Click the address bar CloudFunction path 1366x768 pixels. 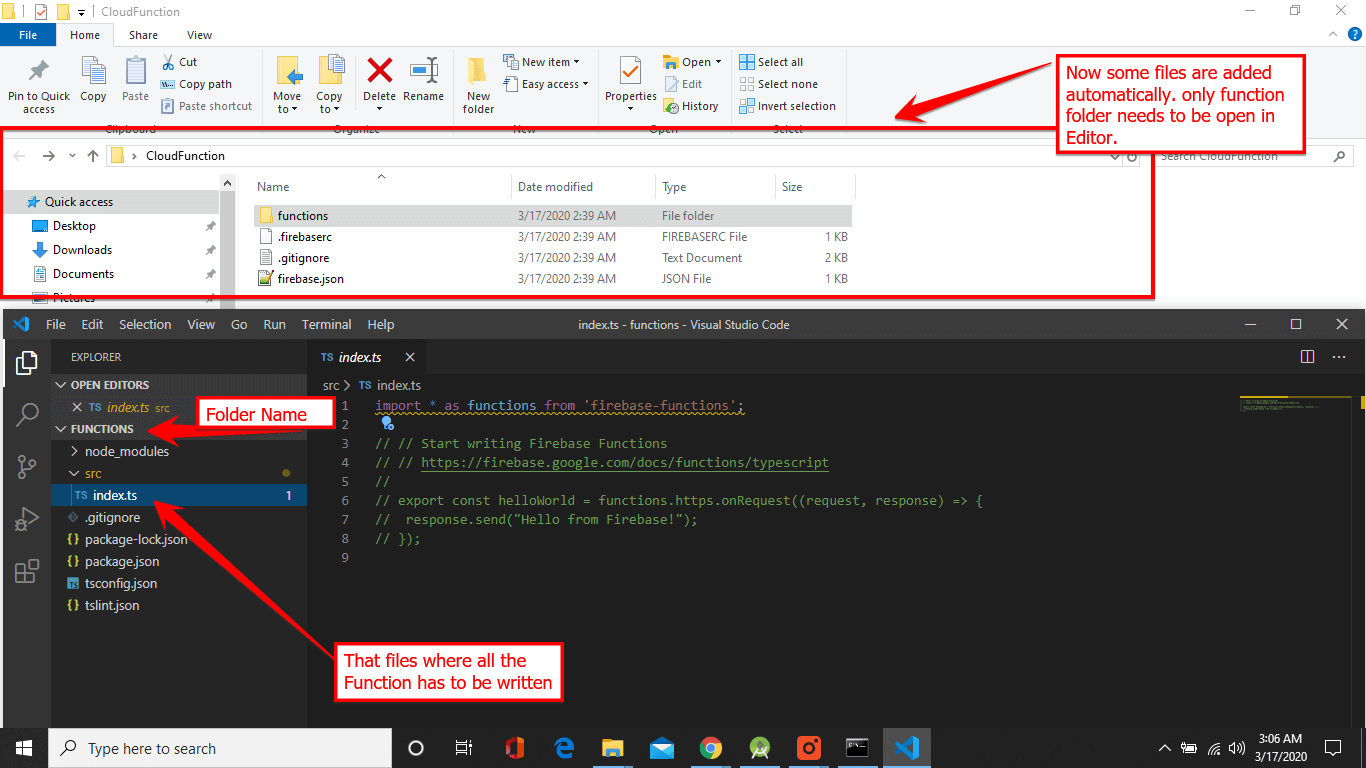[185, 156]
